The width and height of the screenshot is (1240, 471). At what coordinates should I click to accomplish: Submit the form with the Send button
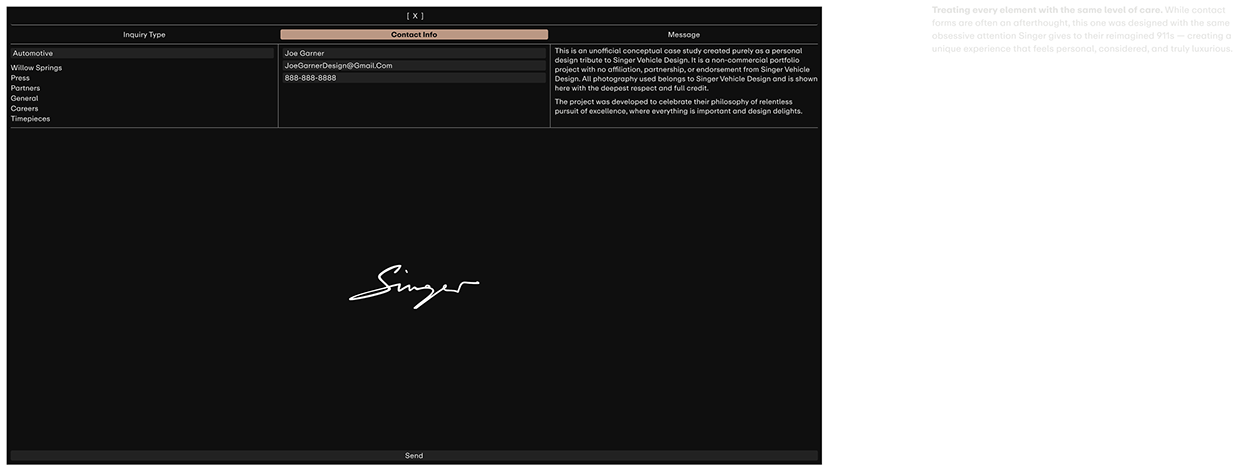coord(414,456)
